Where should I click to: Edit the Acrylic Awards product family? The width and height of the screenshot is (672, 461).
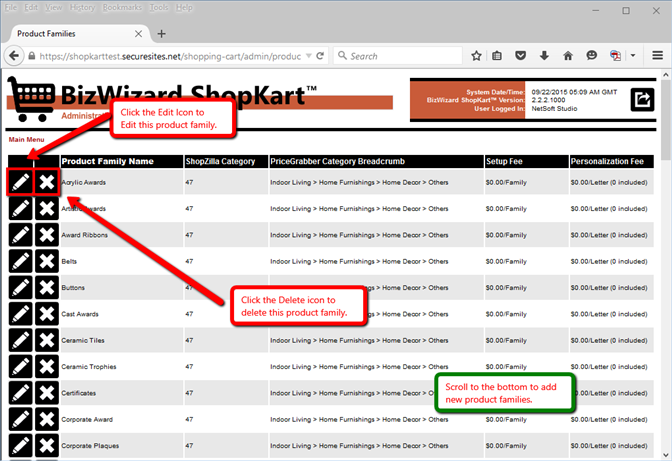pos(21,182)
